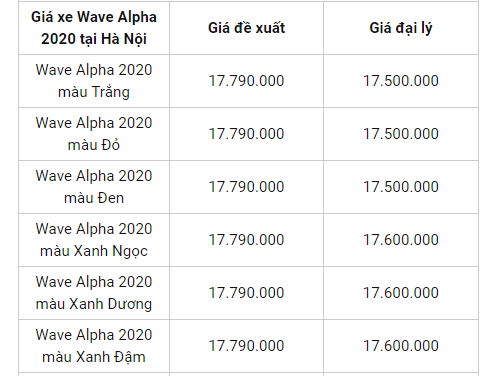Select suggested price for màu Đen row
Screen dimensions: 498x376
click(246, 187)
